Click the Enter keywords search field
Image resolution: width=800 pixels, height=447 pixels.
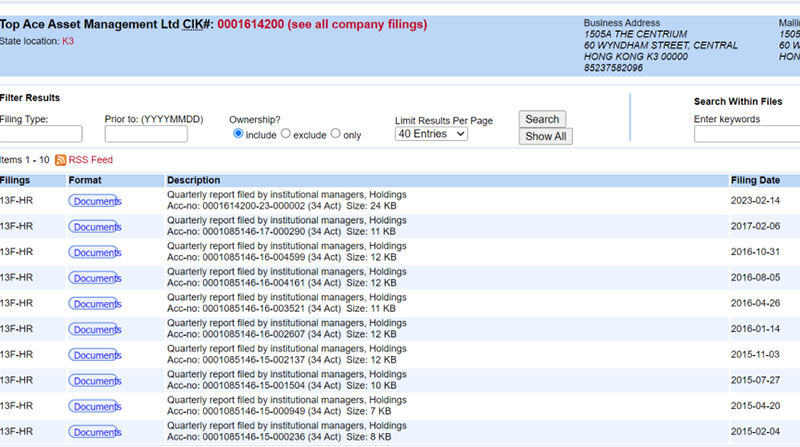coord(747,134)
